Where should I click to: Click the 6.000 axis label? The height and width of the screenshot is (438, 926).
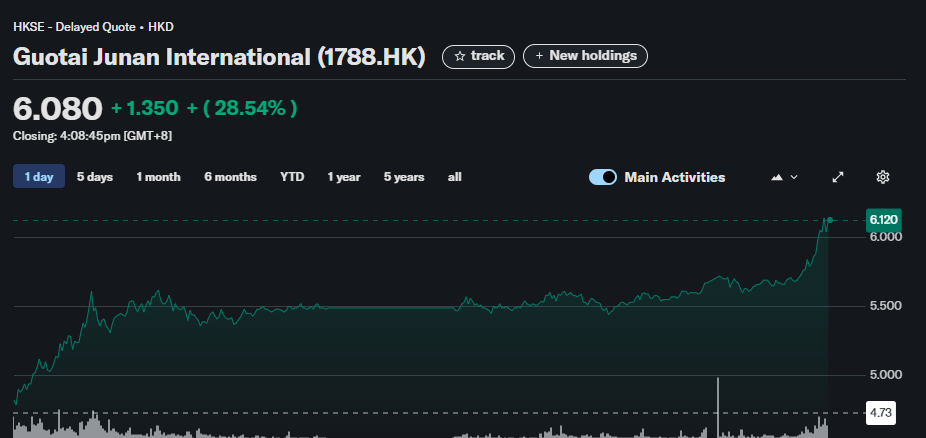(x=885, y=237)
